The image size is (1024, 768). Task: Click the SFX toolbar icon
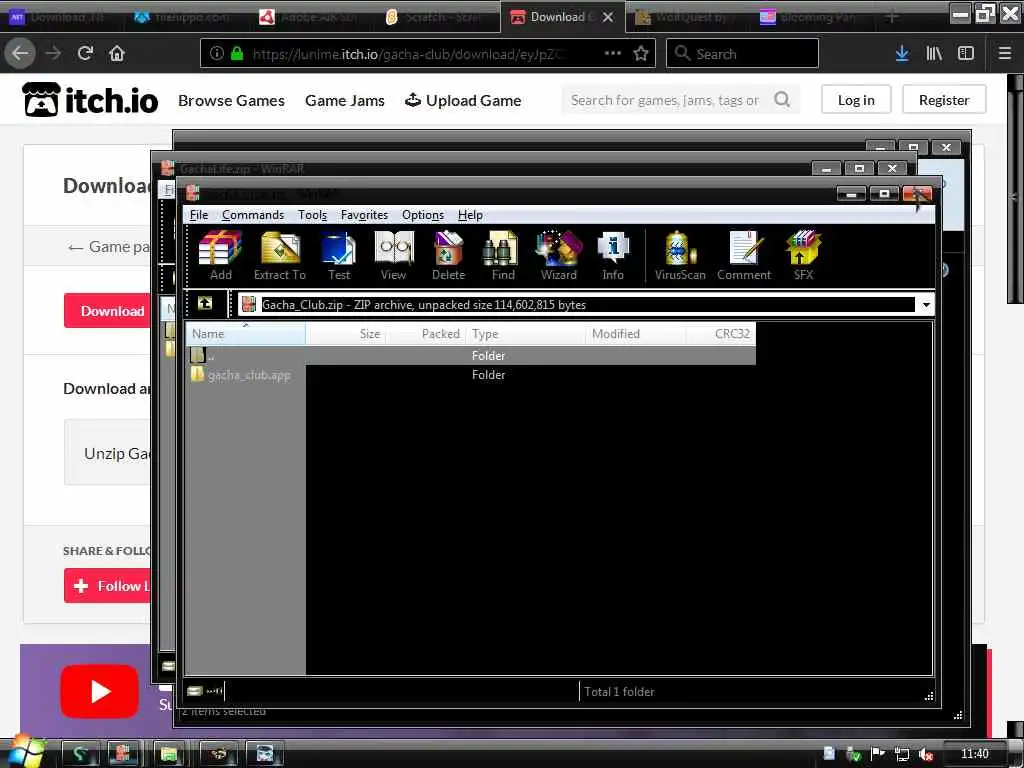coord(803,255)
